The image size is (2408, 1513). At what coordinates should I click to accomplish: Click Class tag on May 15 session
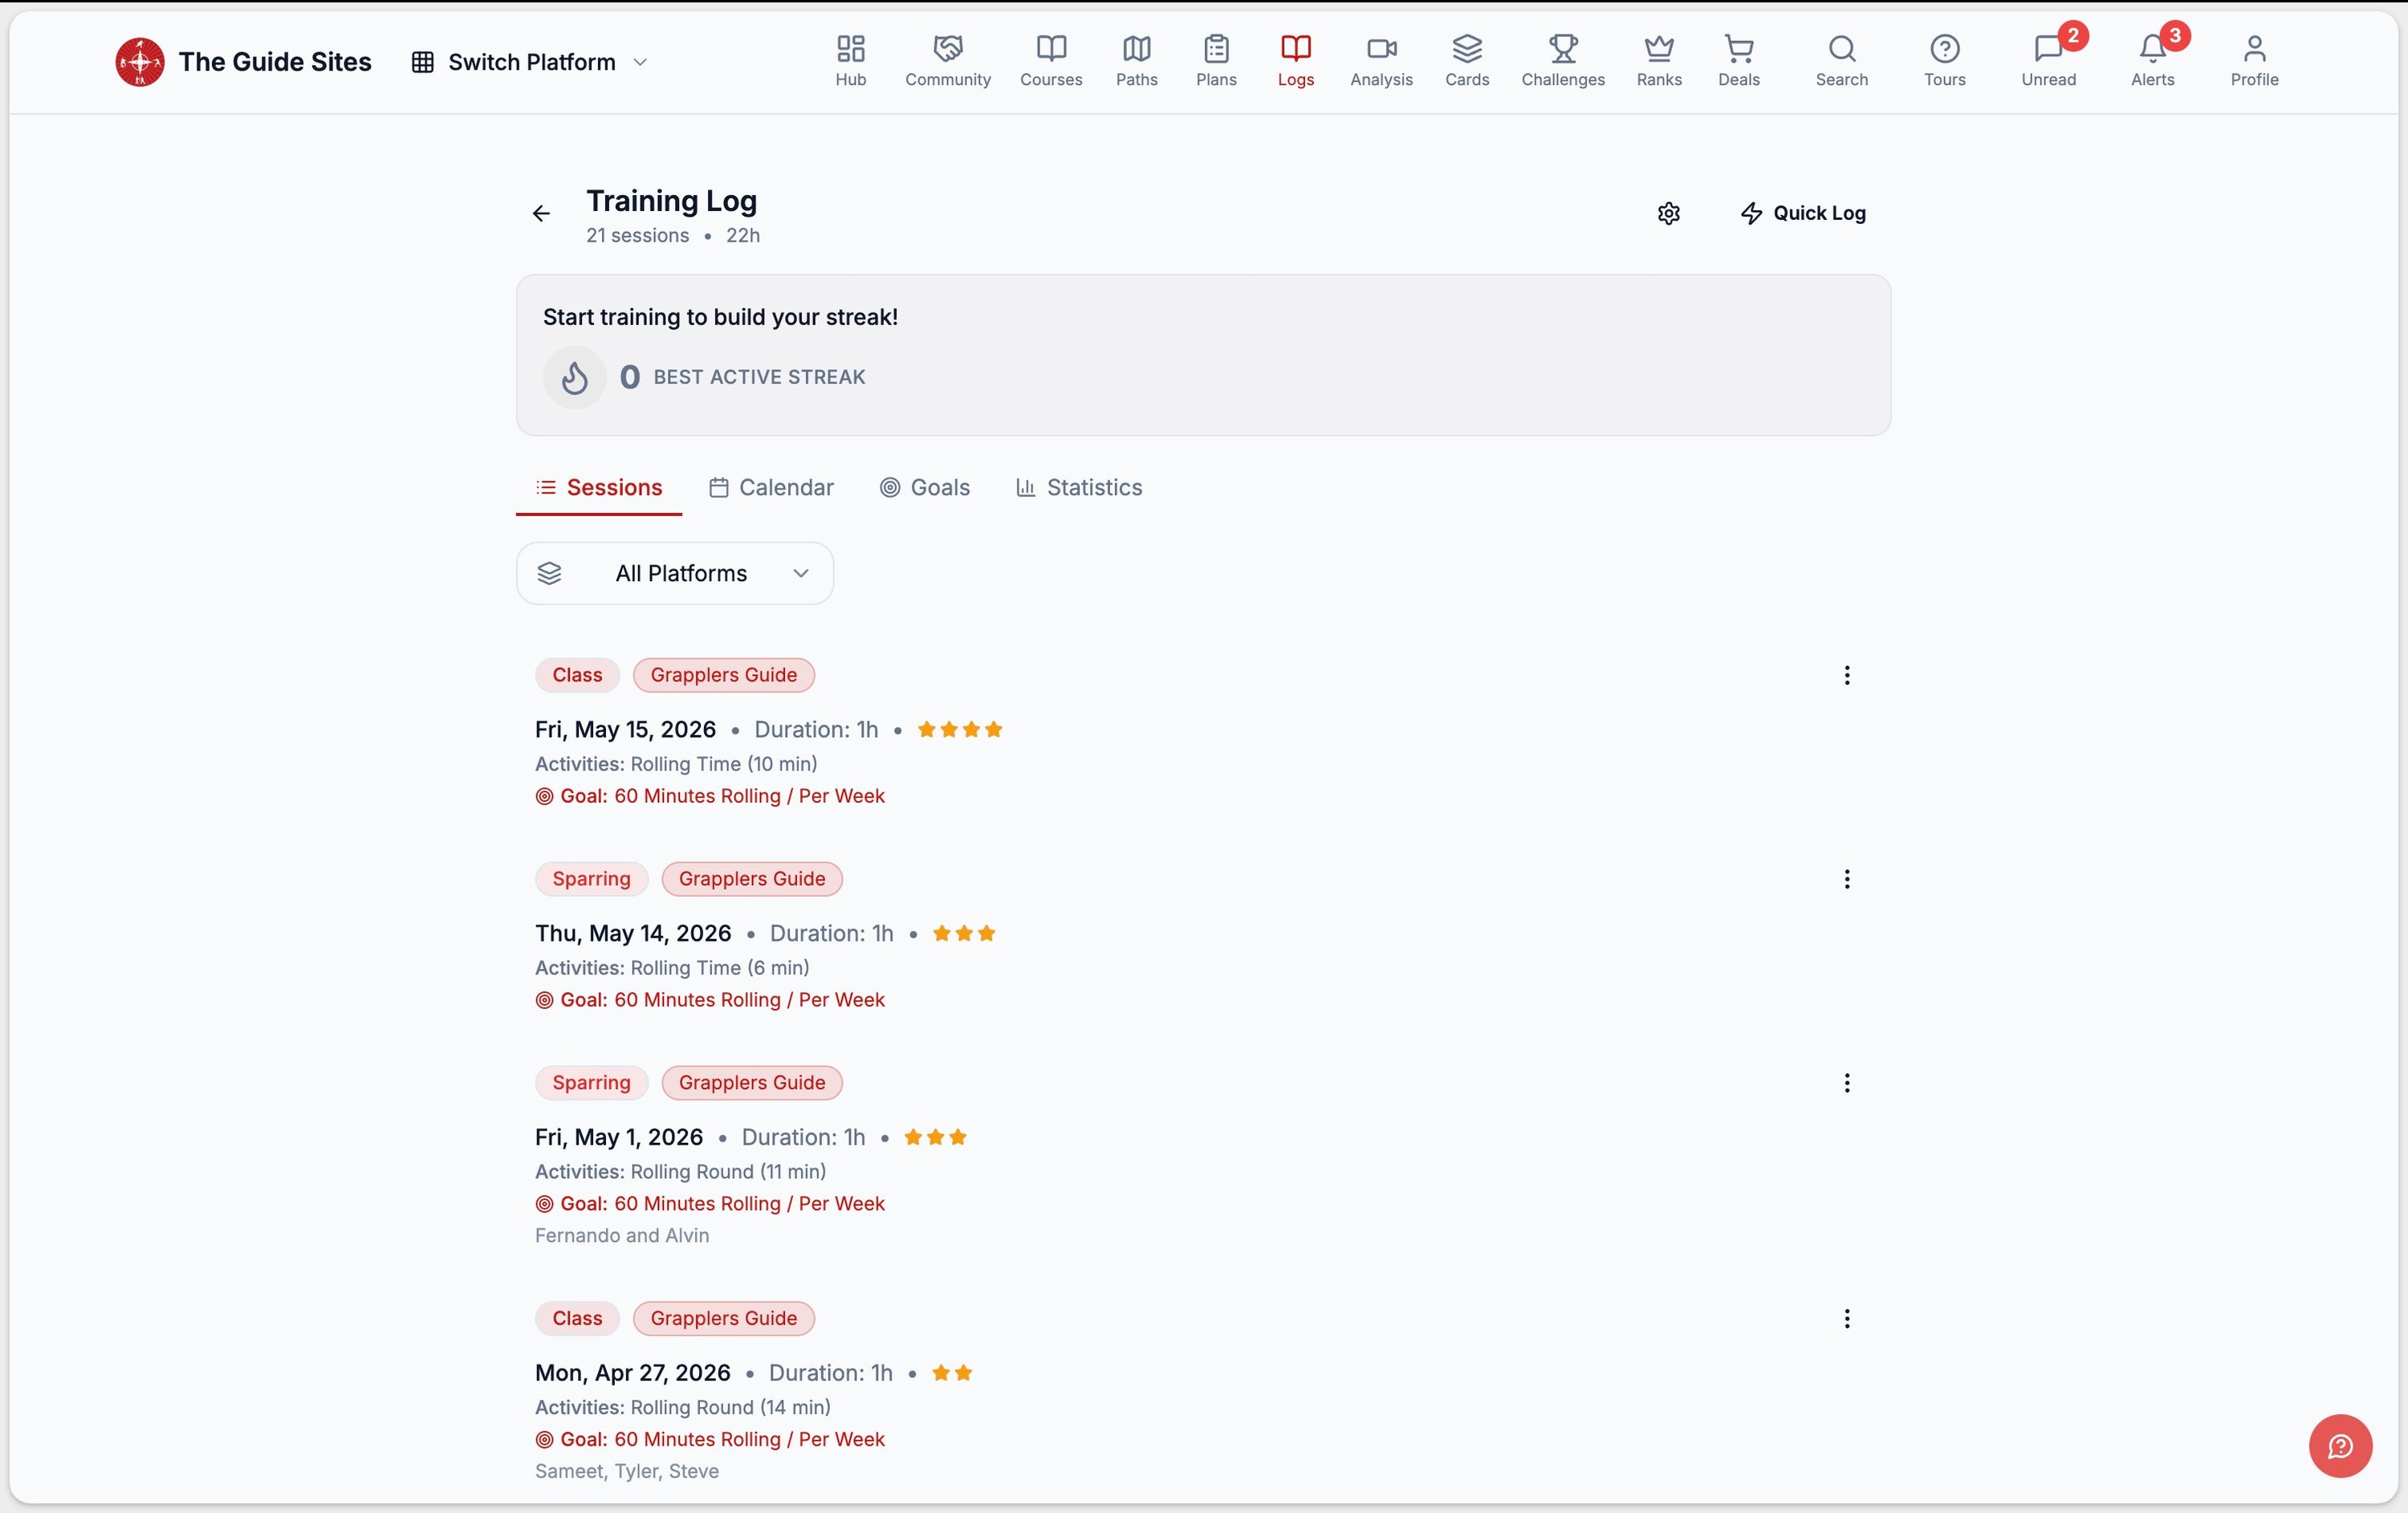(577, 675)
